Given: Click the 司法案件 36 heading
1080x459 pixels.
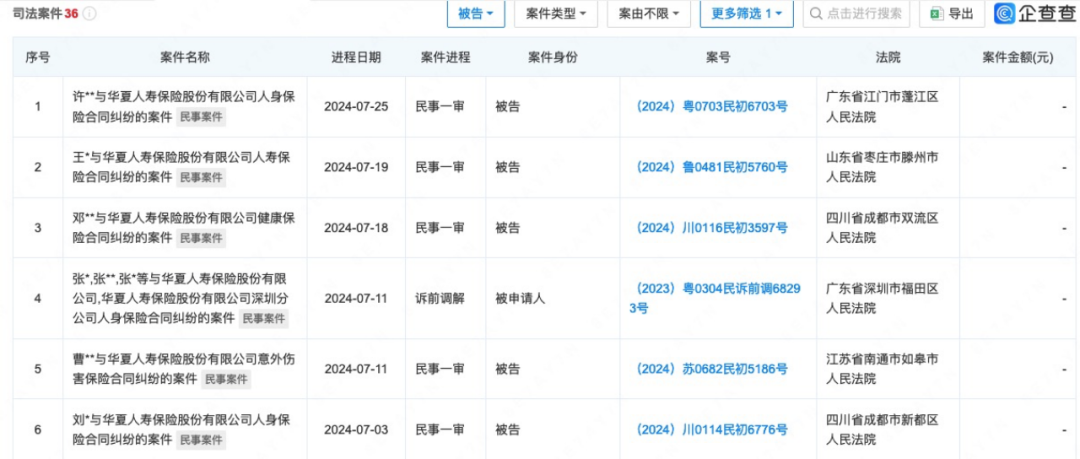Looking at the screenshot, I should pyautogui.click(x=45, y=14).
